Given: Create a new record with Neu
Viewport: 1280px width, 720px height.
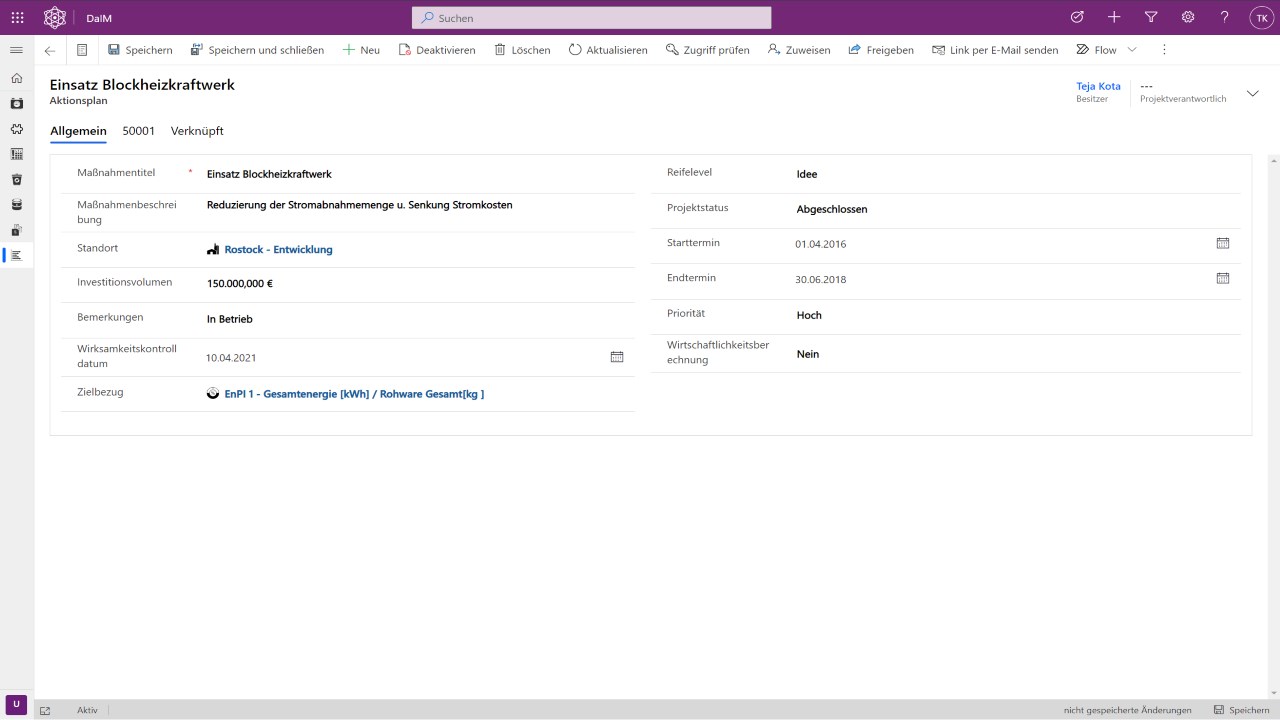Looking at the screenshot, I should click(x=361, y=50).
